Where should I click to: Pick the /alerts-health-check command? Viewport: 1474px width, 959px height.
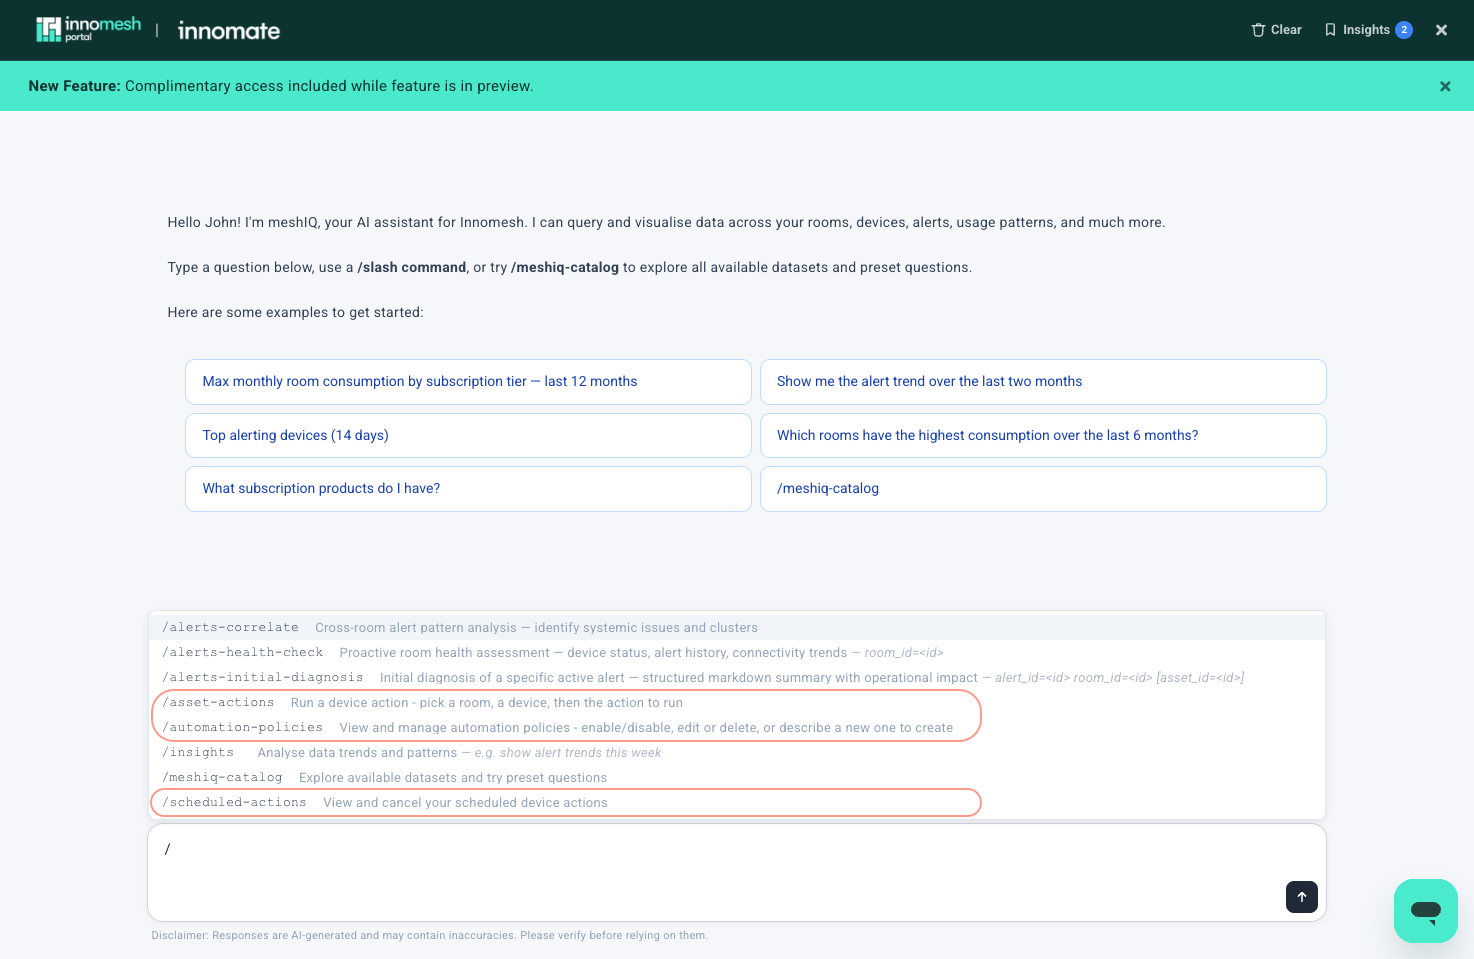point(737,653)
